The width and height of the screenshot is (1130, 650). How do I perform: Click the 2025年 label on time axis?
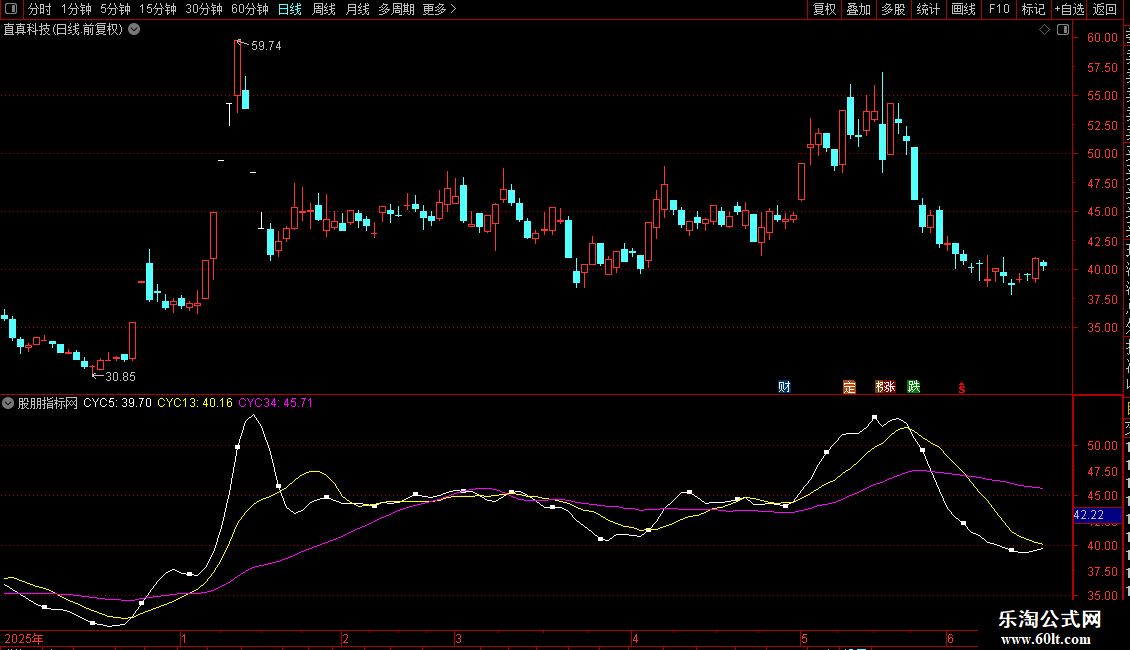coord(24,638)
